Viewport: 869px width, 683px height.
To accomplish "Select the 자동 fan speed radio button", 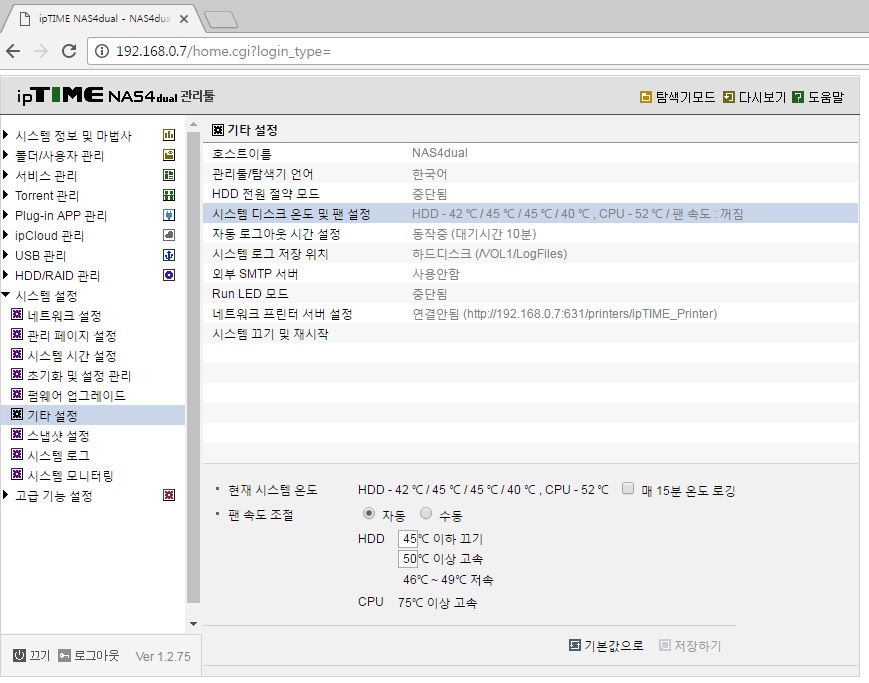I will coord(369,513).
